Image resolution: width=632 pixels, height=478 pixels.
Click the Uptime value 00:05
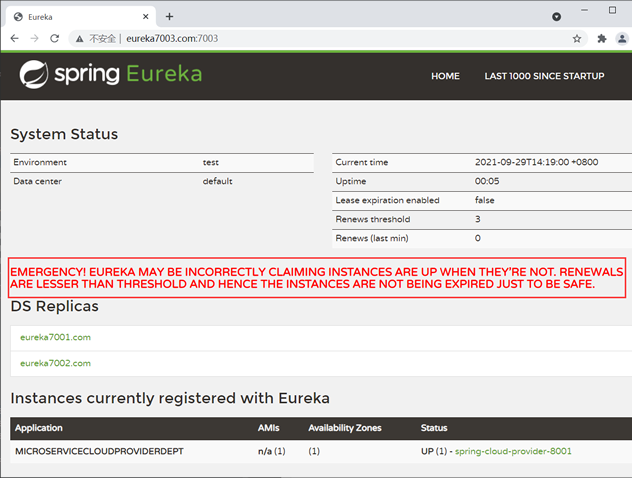487,181
